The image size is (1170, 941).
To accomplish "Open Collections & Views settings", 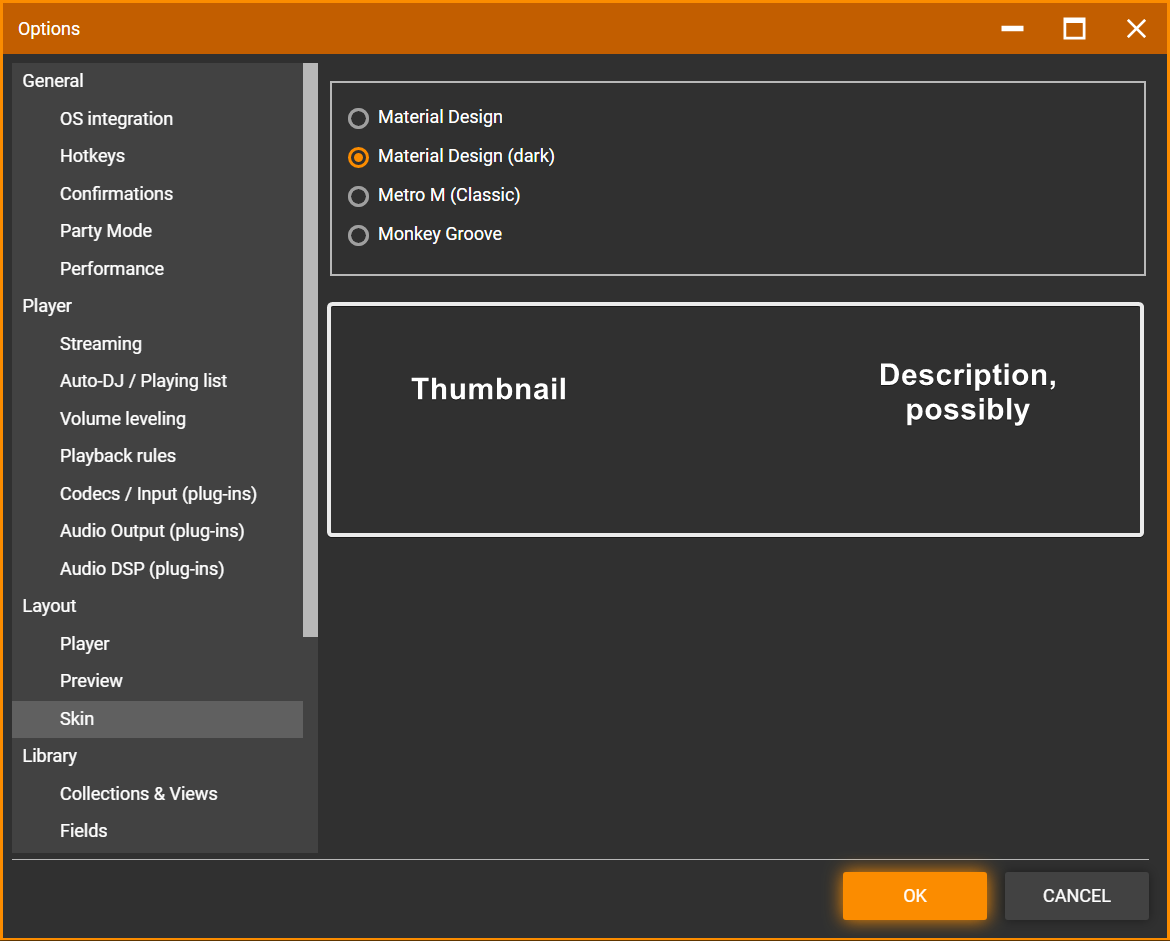I will tap(139, 794).
